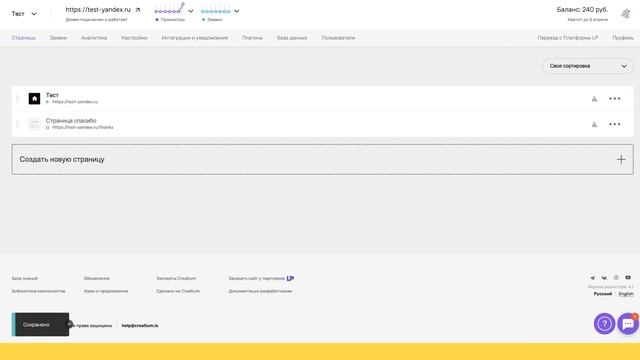640x360 pixels.
Task: Click the purple Просмотры mini chart
Action: (x=169, y=9)
